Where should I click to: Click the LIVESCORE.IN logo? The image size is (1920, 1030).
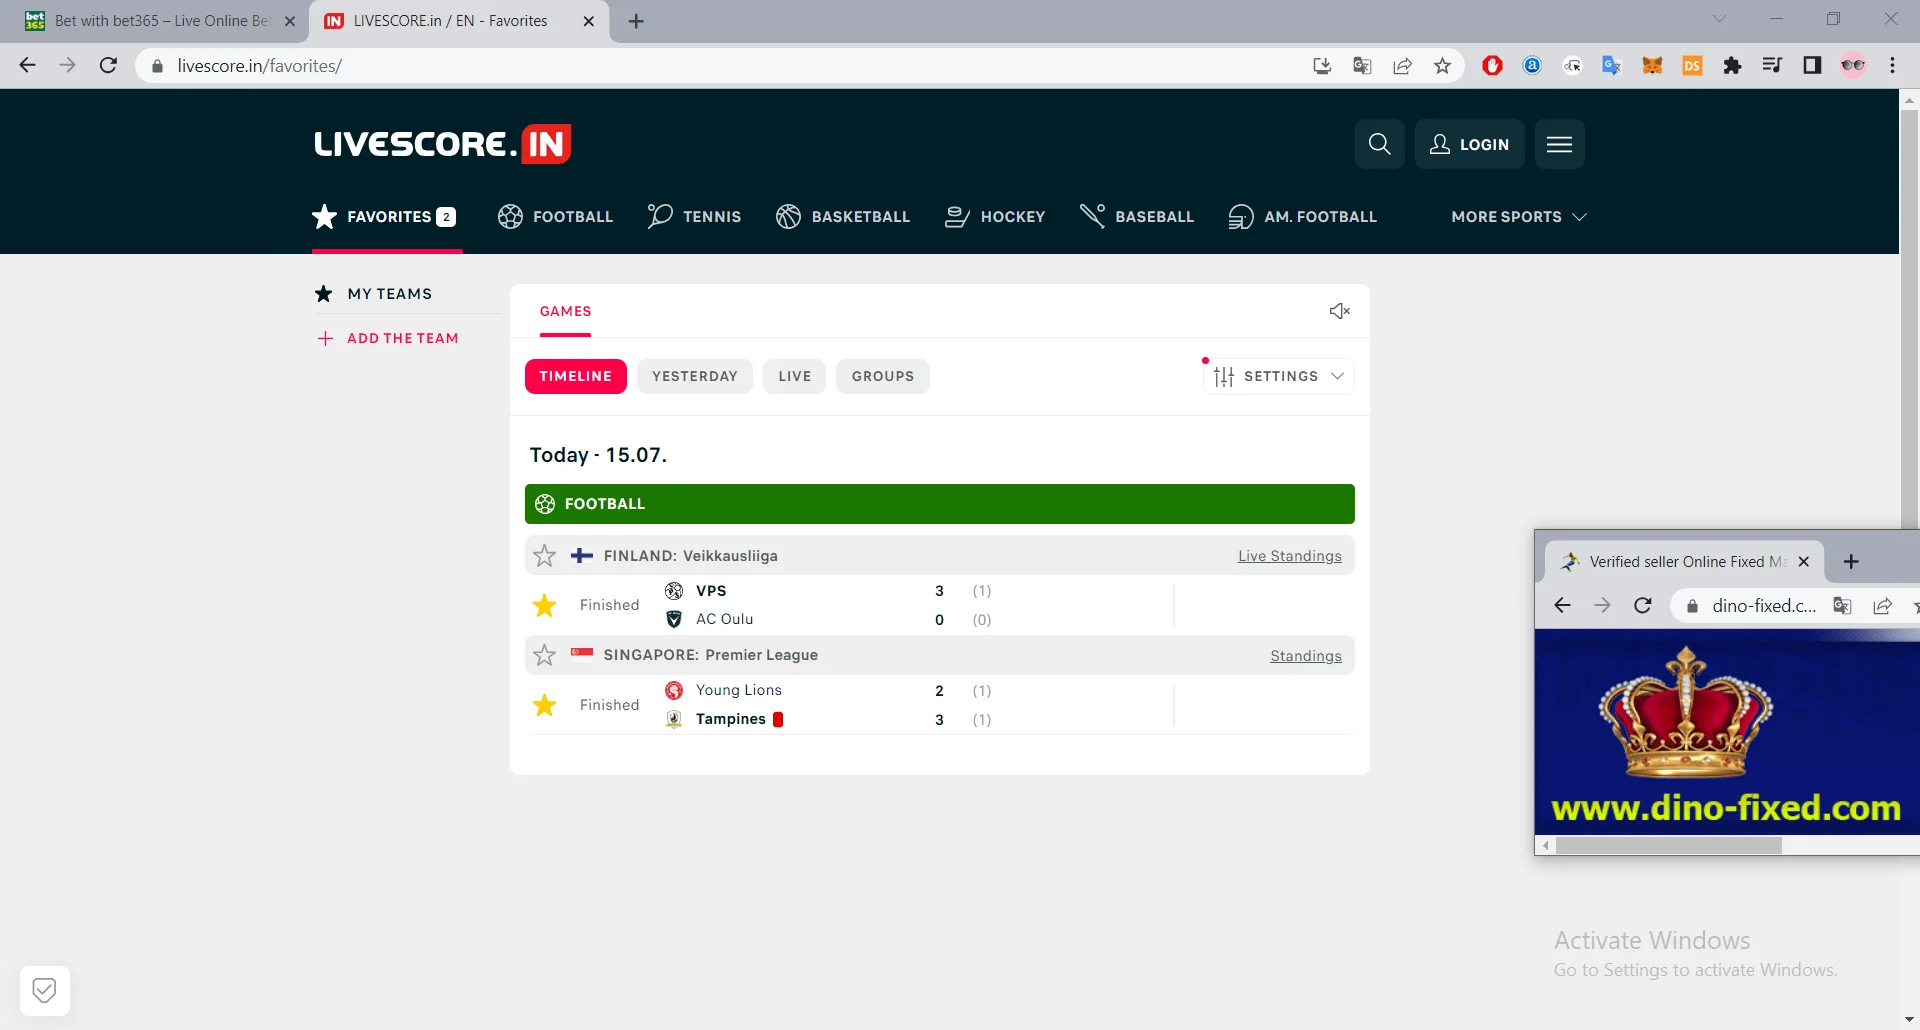coord(442,144)
